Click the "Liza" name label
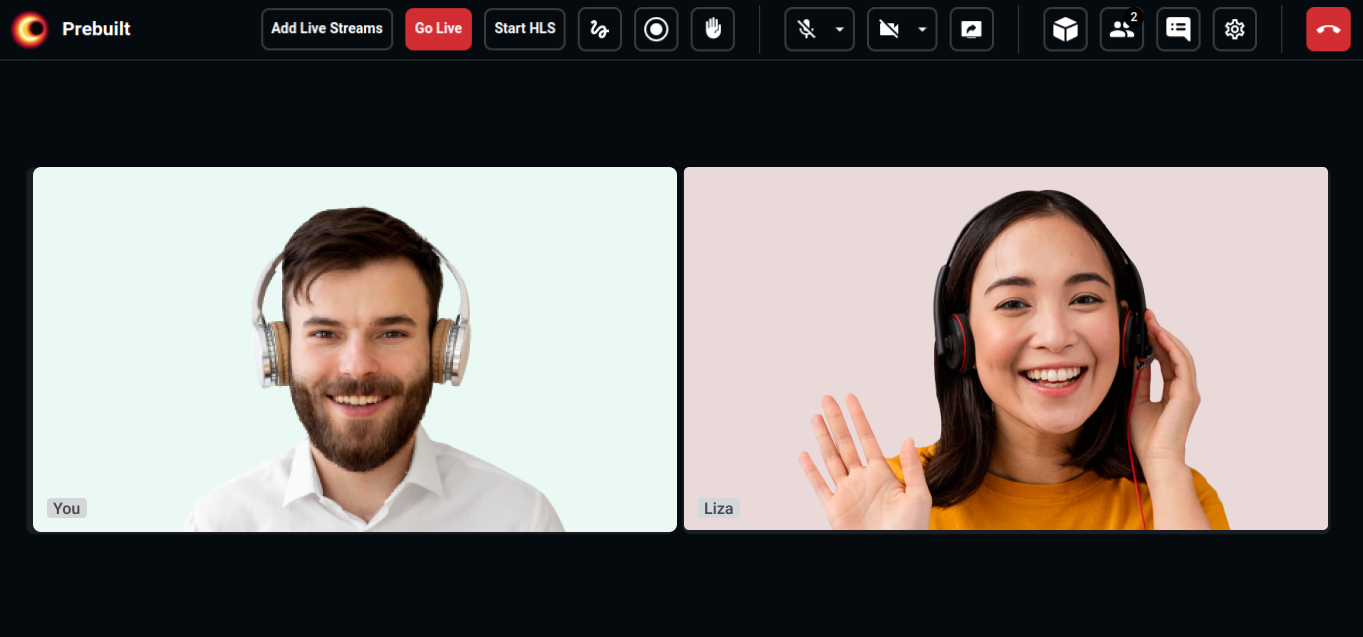The width and height of the screenshot is (1363, 637). [719, 508]
